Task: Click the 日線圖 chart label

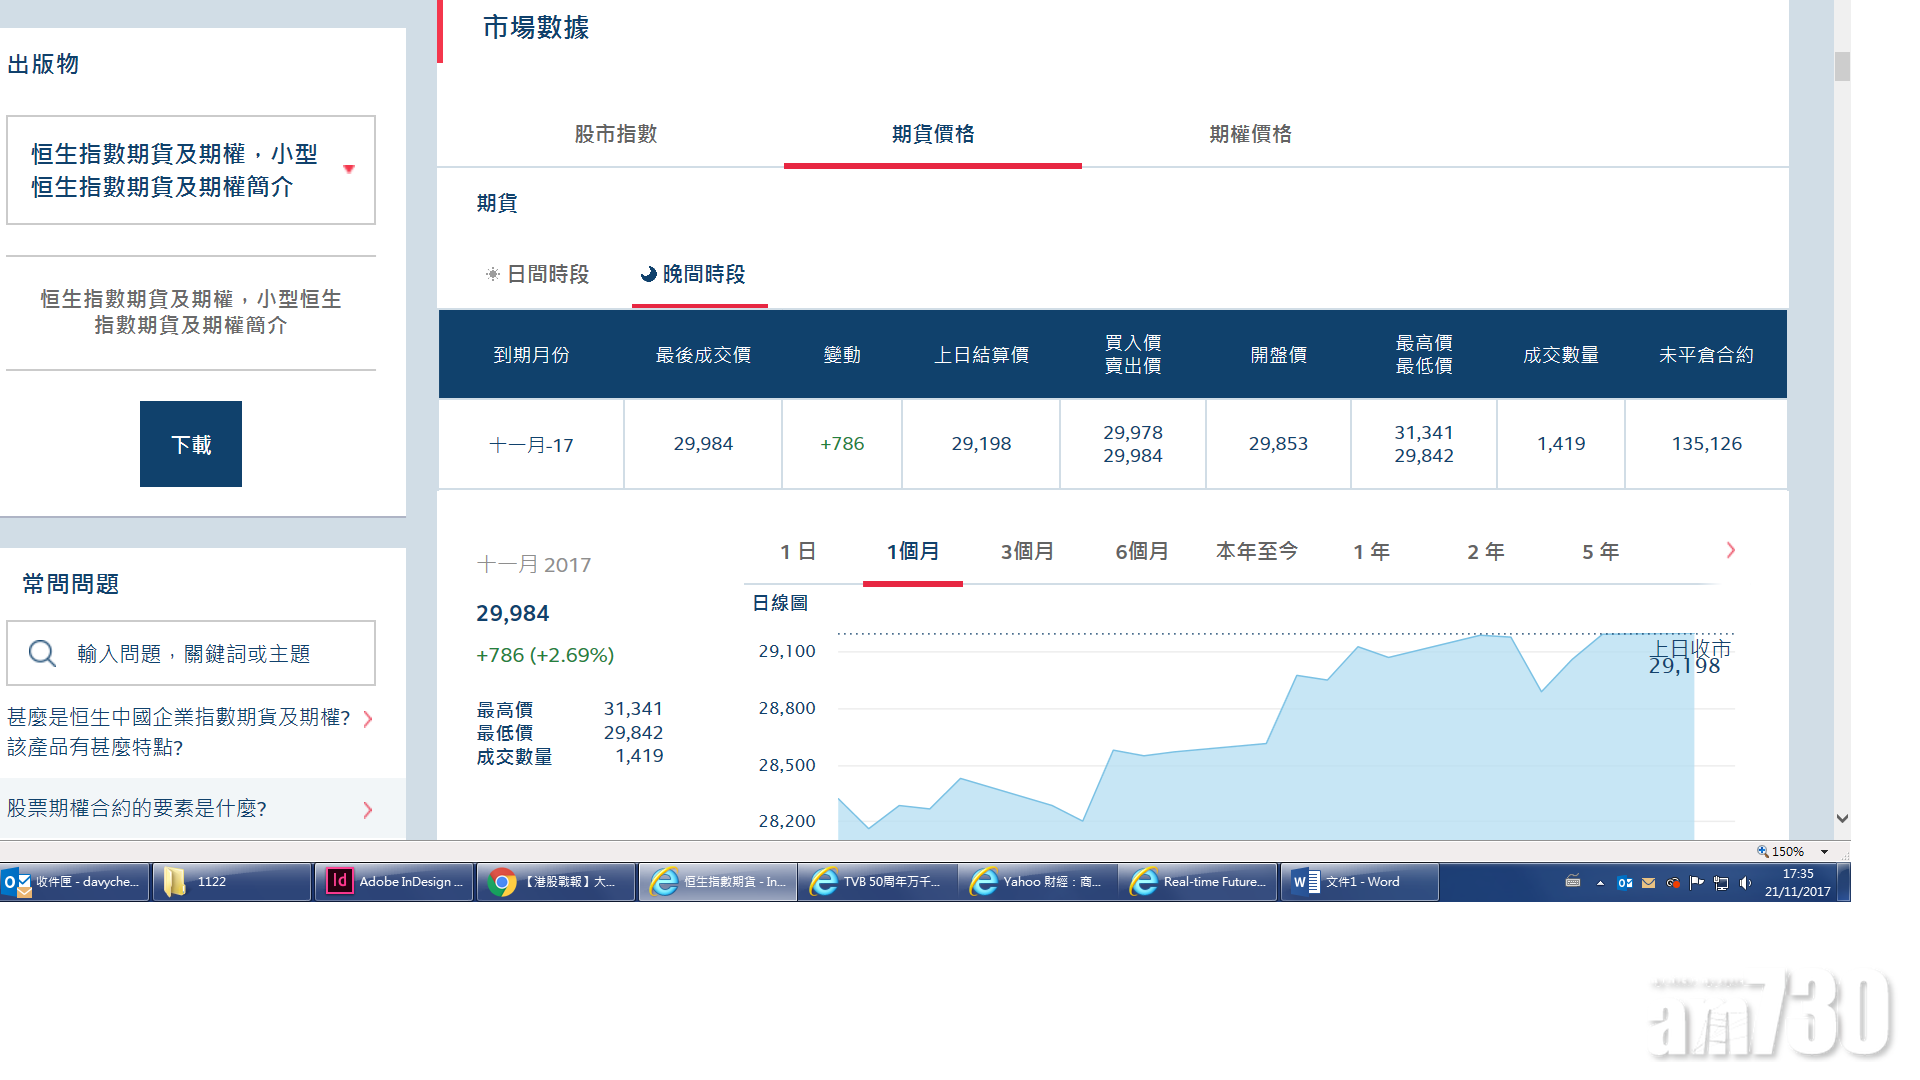Action: [780, 603]
